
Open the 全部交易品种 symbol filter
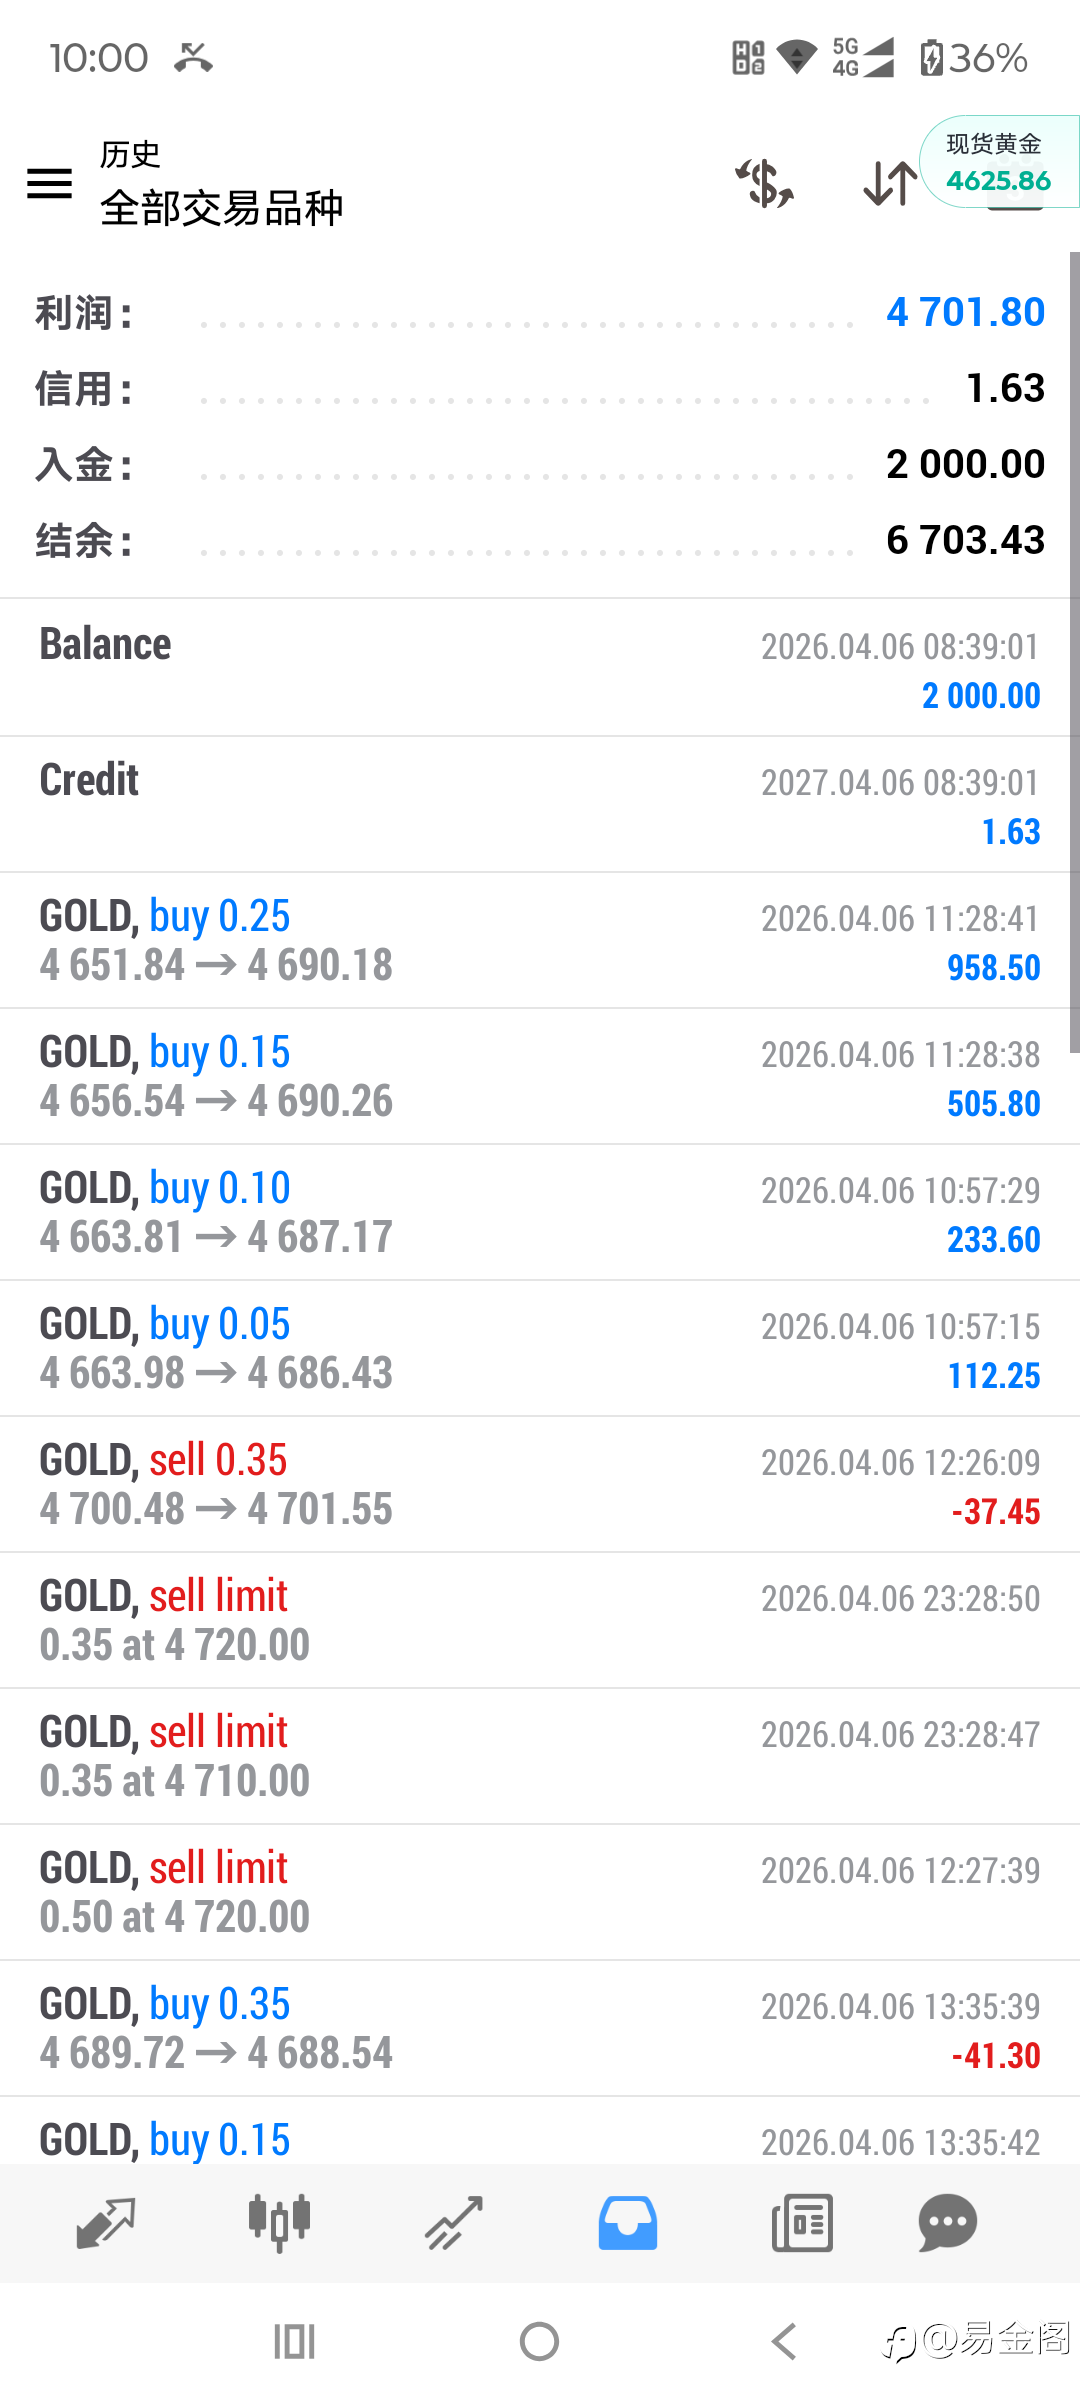click(222, 208)
